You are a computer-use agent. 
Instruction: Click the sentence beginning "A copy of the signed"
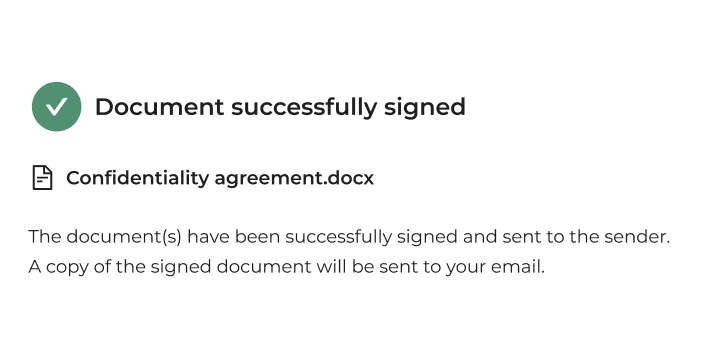286,267
